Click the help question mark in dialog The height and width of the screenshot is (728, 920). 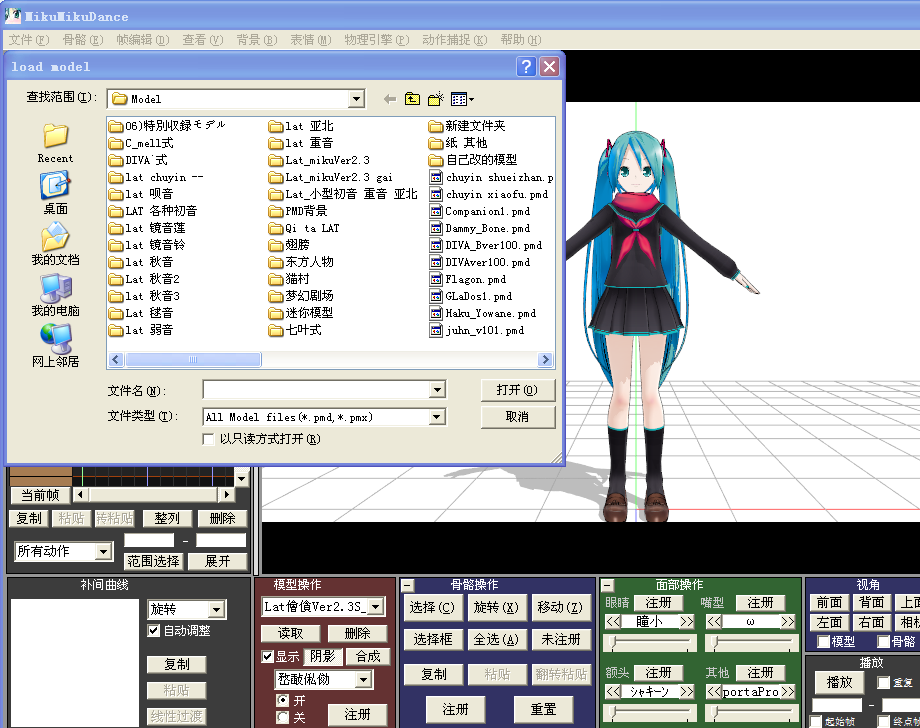tap(526, 66)
